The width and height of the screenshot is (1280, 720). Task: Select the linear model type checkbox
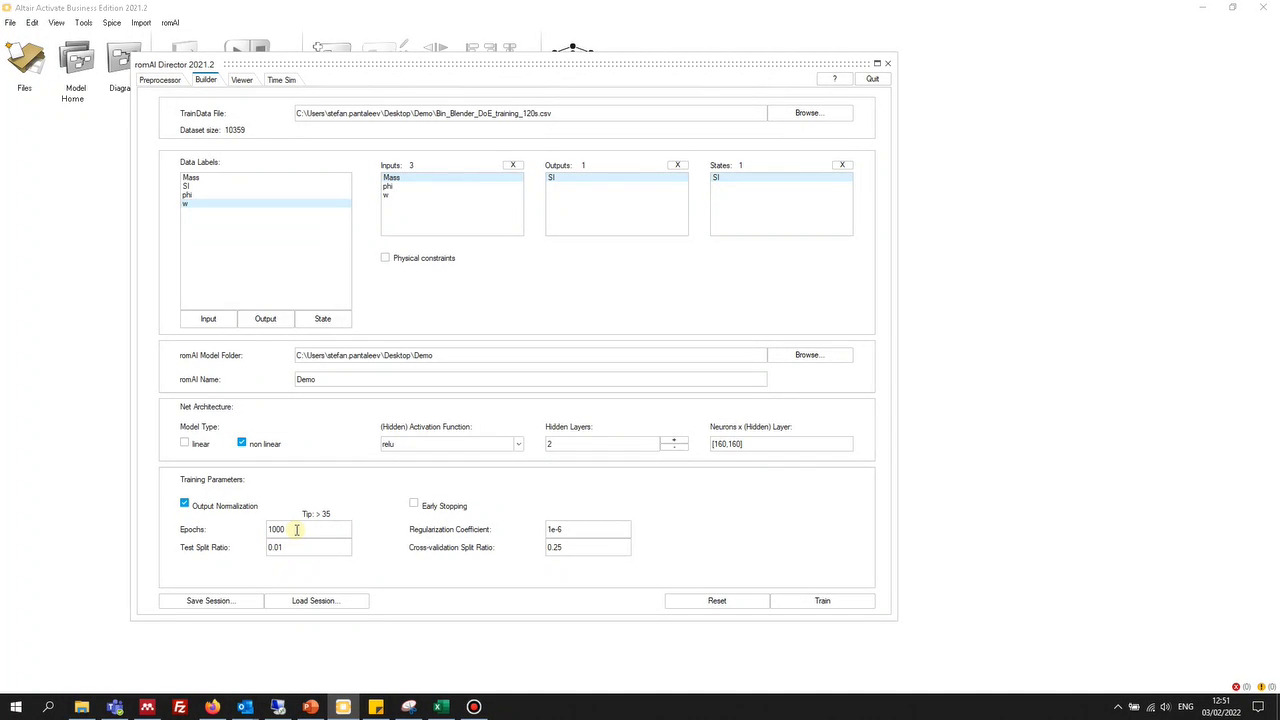pyautogui.click(x=185, y=442)
